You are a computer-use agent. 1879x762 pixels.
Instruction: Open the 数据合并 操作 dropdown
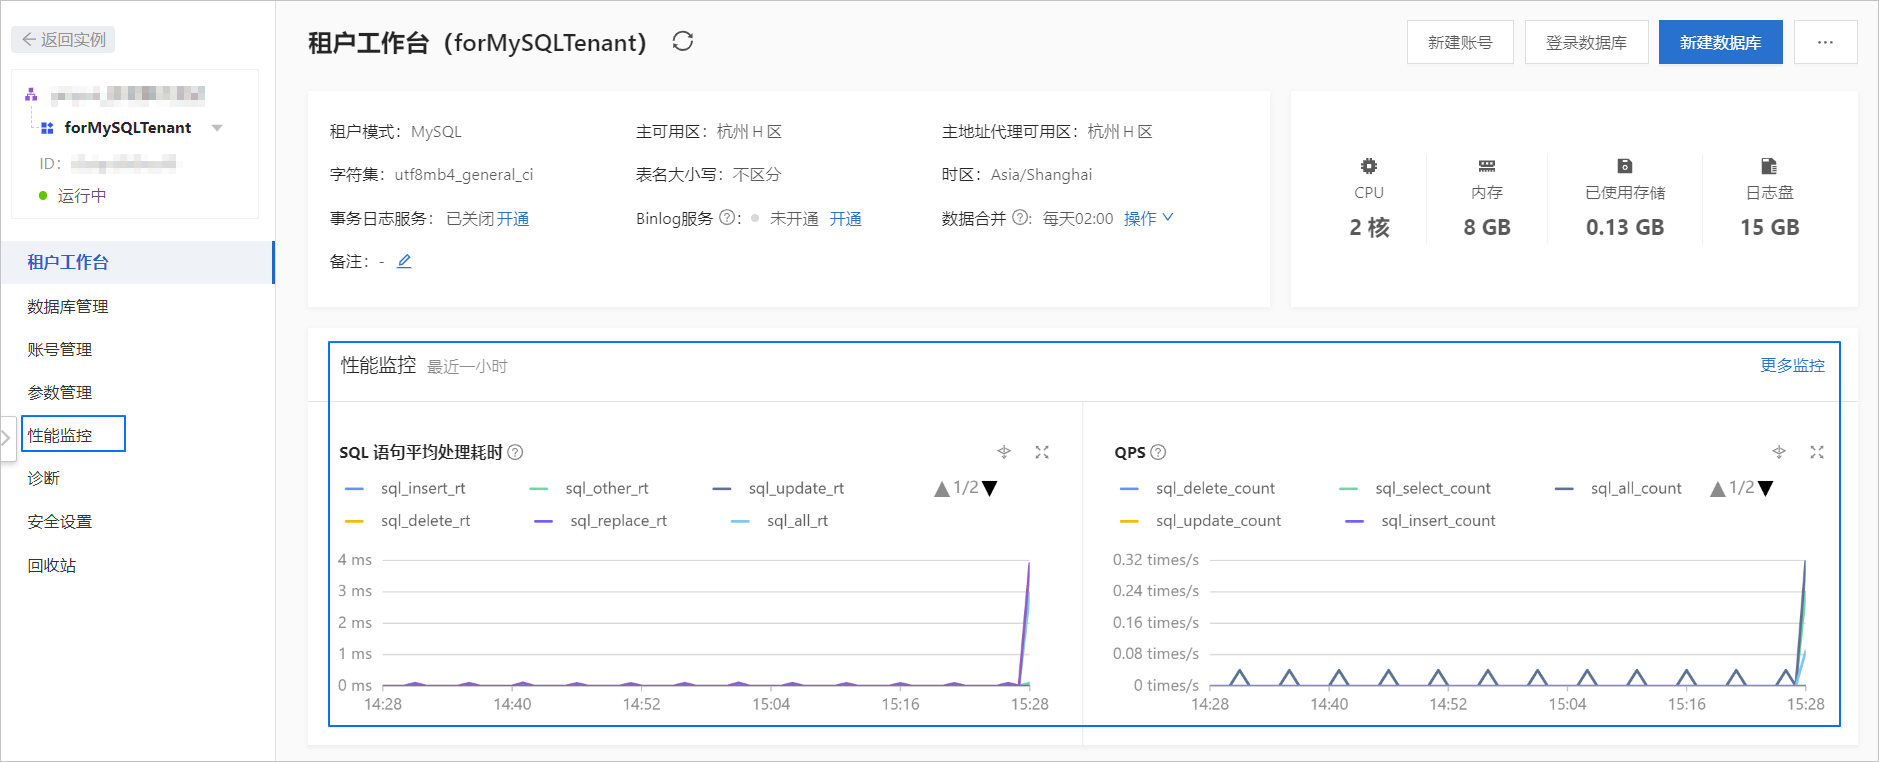pos(1148,218)
